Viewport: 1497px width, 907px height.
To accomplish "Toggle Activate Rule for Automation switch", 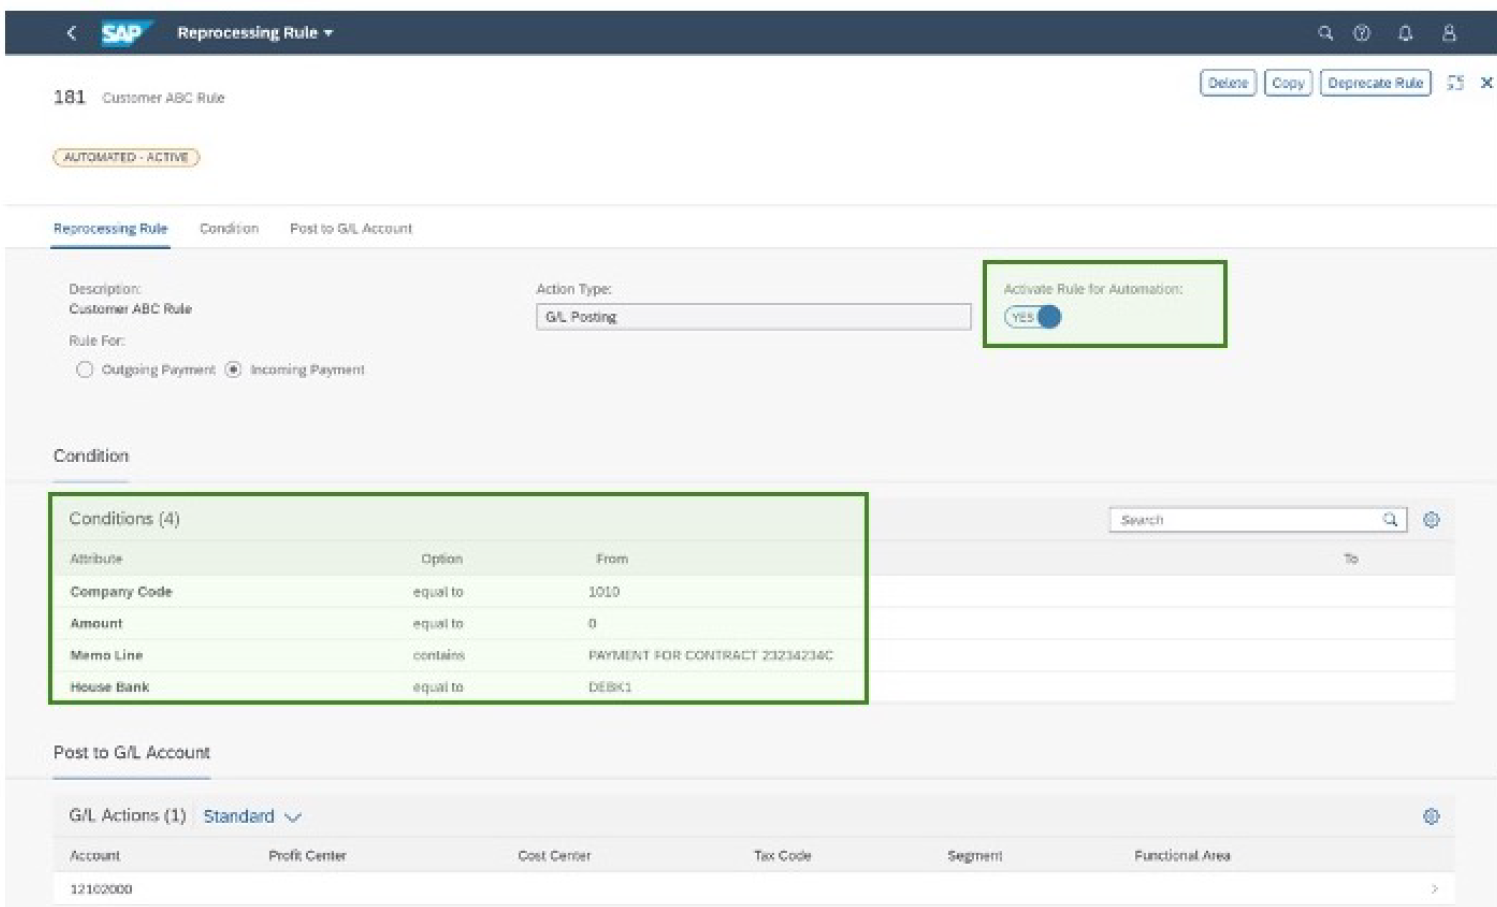I will 1033,317.
